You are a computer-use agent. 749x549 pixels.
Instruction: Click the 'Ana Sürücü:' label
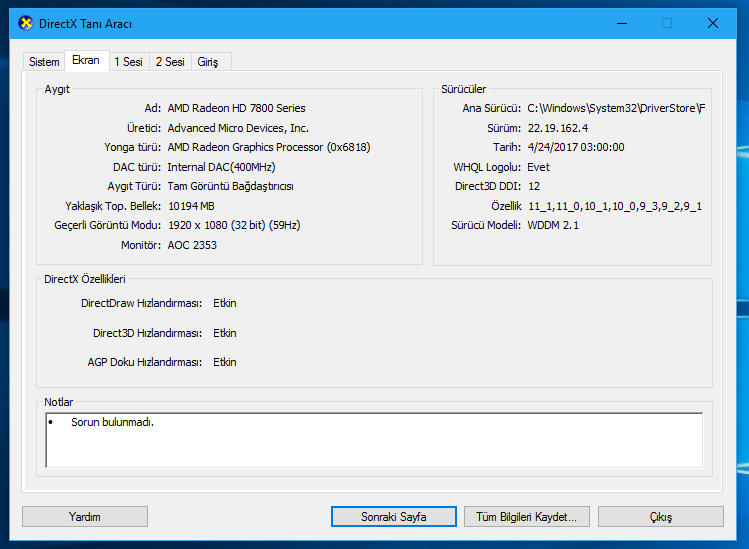[492, 108]
